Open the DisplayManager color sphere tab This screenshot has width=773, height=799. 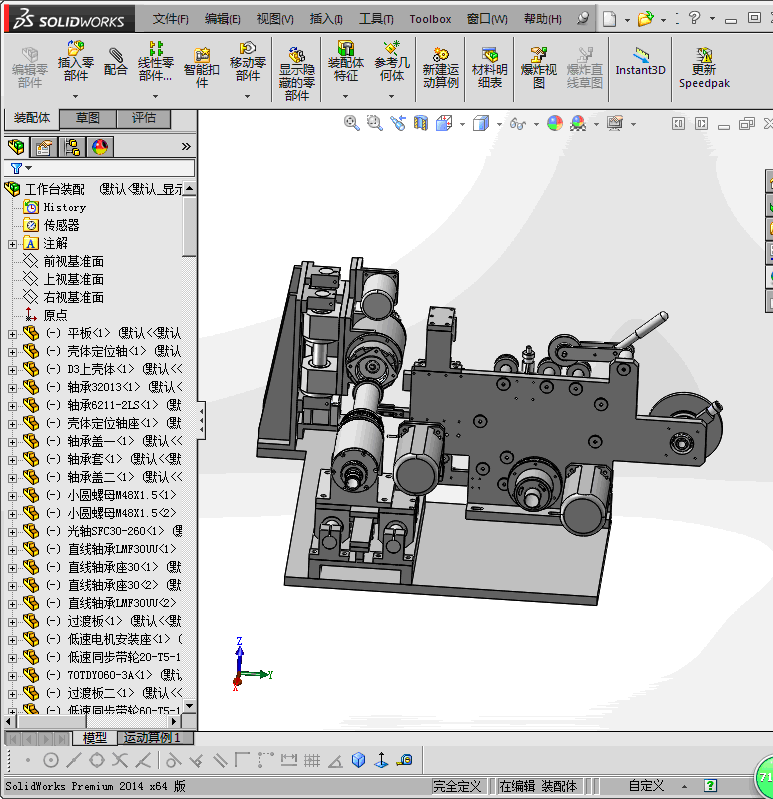click(x=100, y=147)
